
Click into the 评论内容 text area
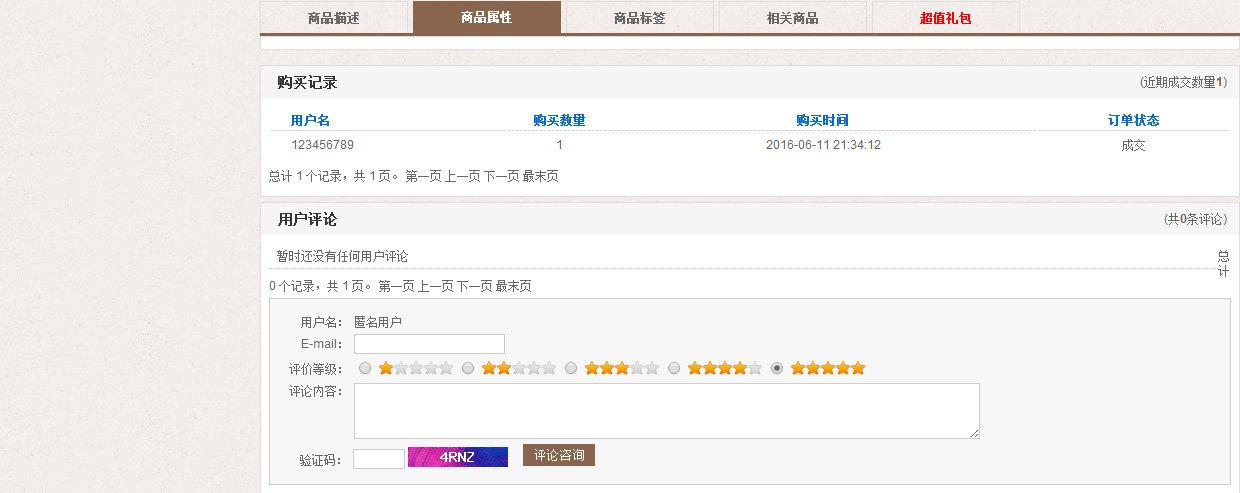click(667, 411)
